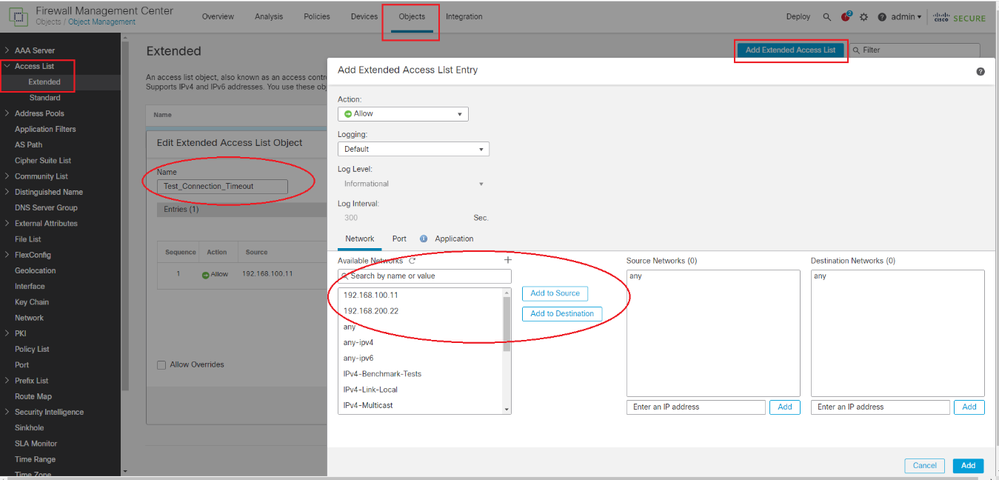This screenshot has width=999, height=480.
Task: Open the settings gear icon in header
Action: (864, 17)
